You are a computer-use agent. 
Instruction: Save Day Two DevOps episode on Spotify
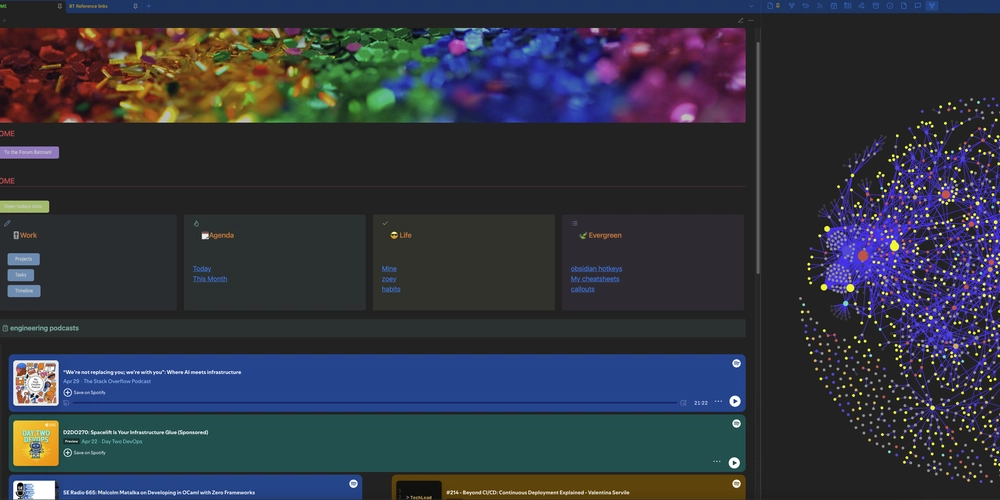tap(85, 453)
